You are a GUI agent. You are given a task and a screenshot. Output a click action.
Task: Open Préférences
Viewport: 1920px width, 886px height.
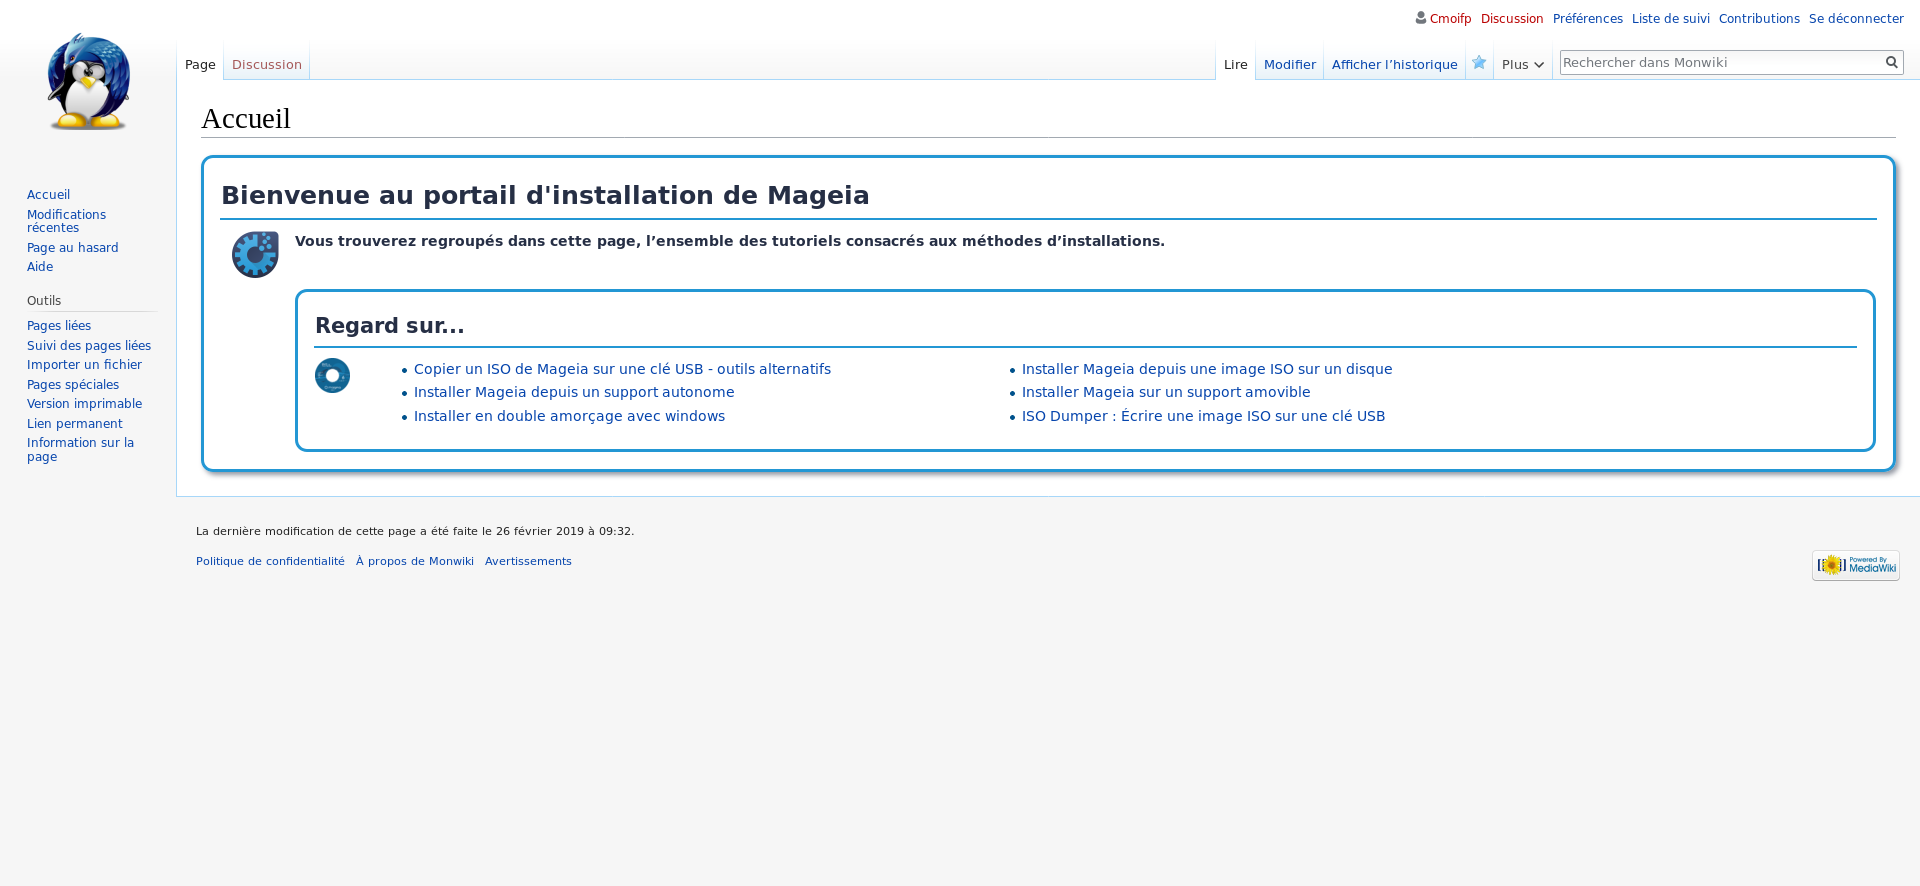coord(1587,19)
